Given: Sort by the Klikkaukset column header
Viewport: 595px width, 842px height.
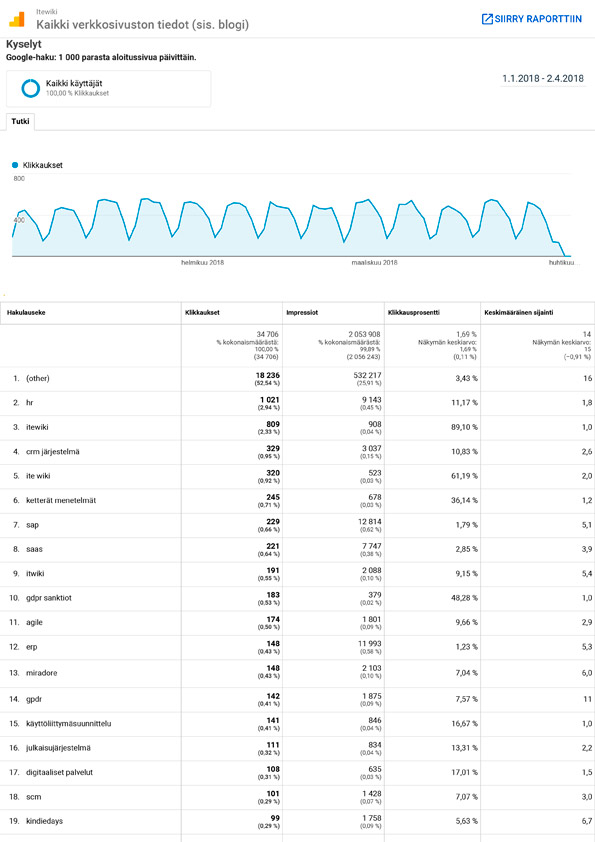Looking at the screenshot, I should click(x=202, y=313).
